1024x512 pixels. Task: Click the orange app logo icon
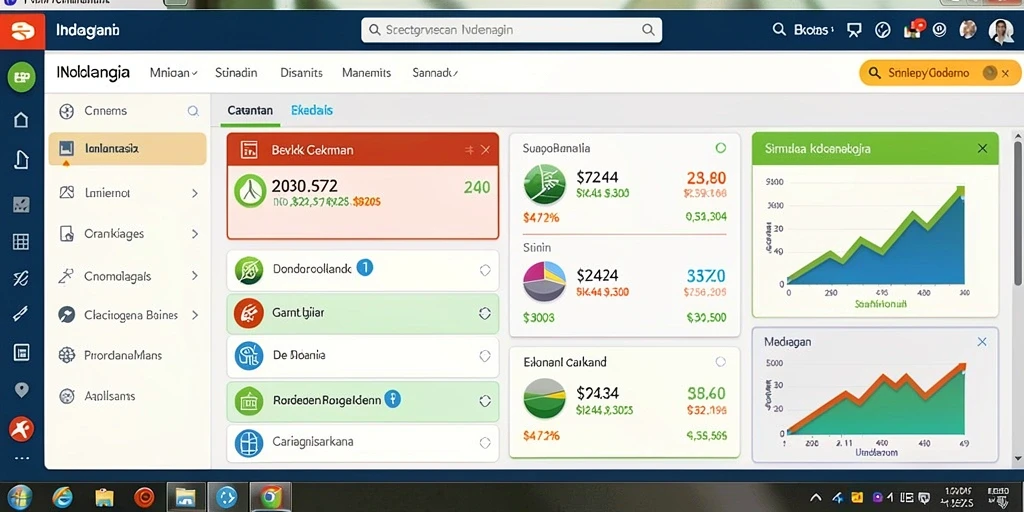(22, 31)
